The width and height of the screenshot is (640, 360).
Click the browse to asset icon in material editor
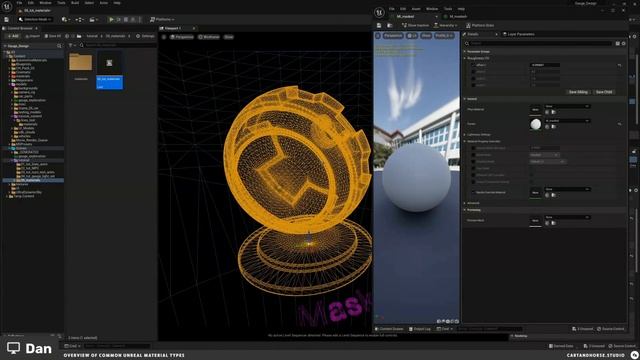[x=390, y=25]
